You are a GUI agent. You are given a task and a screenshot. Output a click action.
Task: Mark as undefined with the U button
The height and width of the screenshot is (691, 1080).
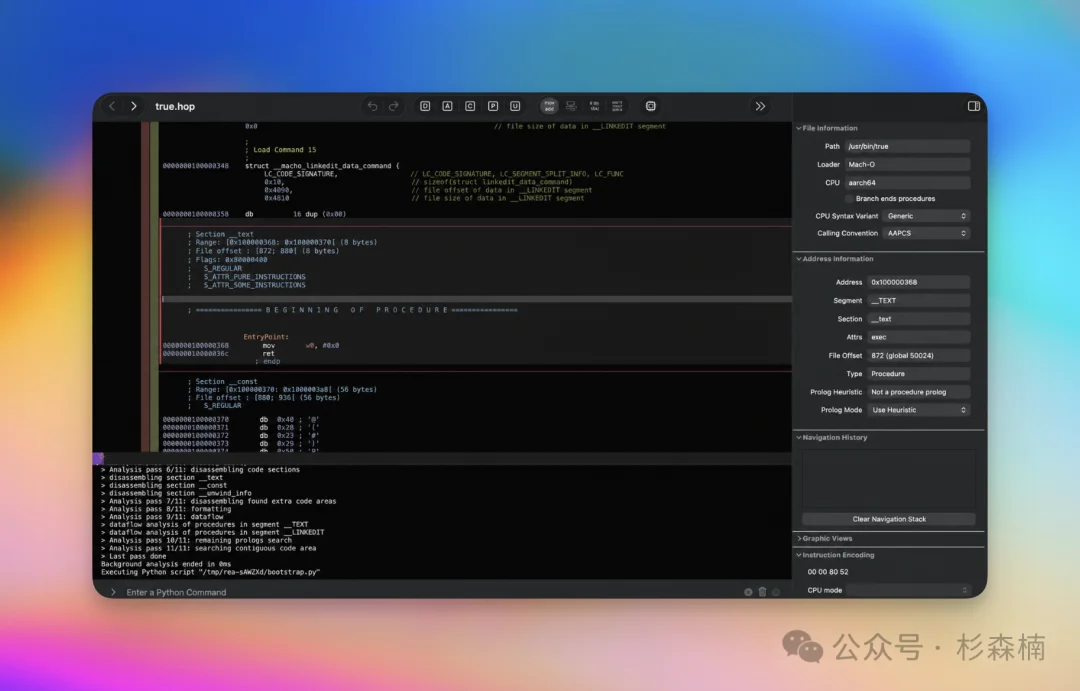tap(515, 106)
